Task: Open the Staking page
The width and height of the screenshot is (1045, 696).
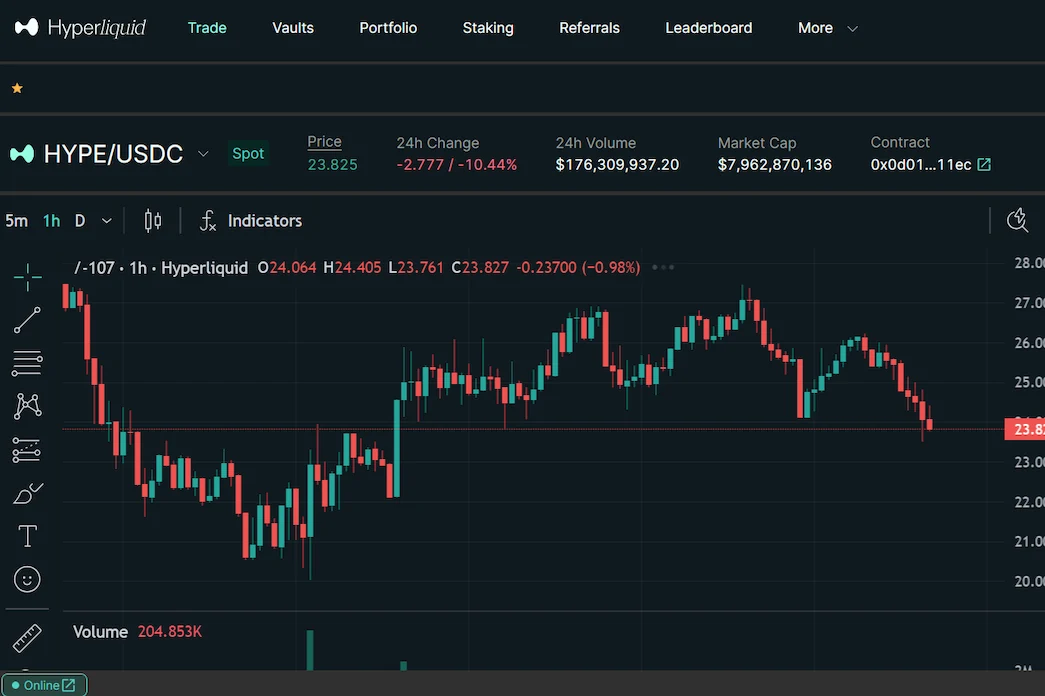Action: click(488, 28)
